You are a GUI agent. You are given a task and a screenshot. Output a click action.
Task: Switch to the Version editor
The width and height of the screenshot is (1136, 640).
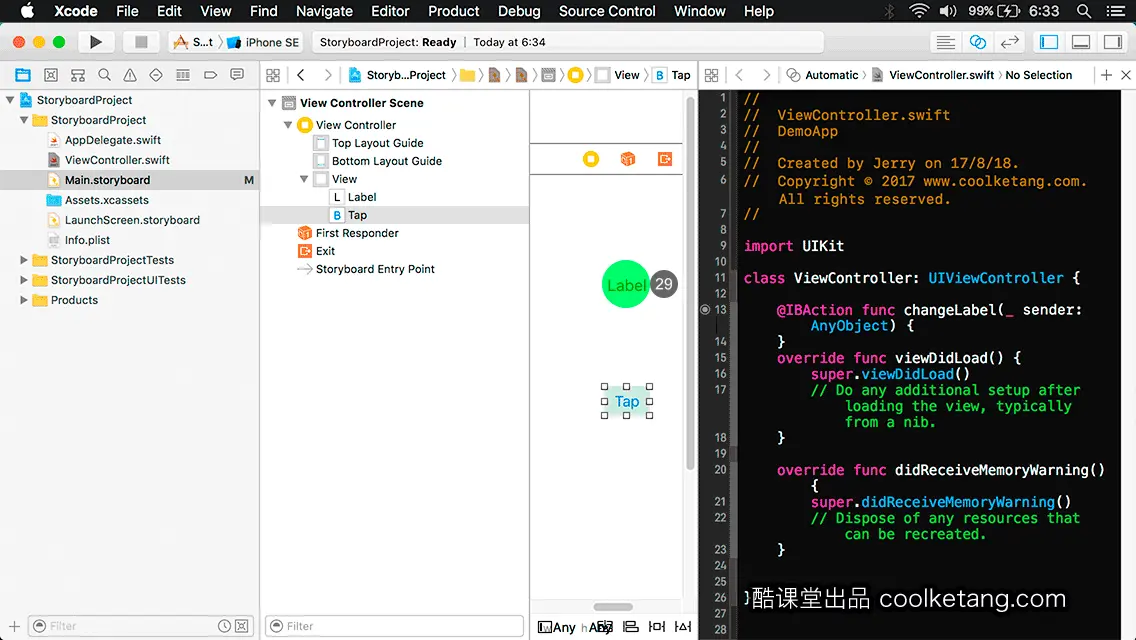pos(1009,42)
